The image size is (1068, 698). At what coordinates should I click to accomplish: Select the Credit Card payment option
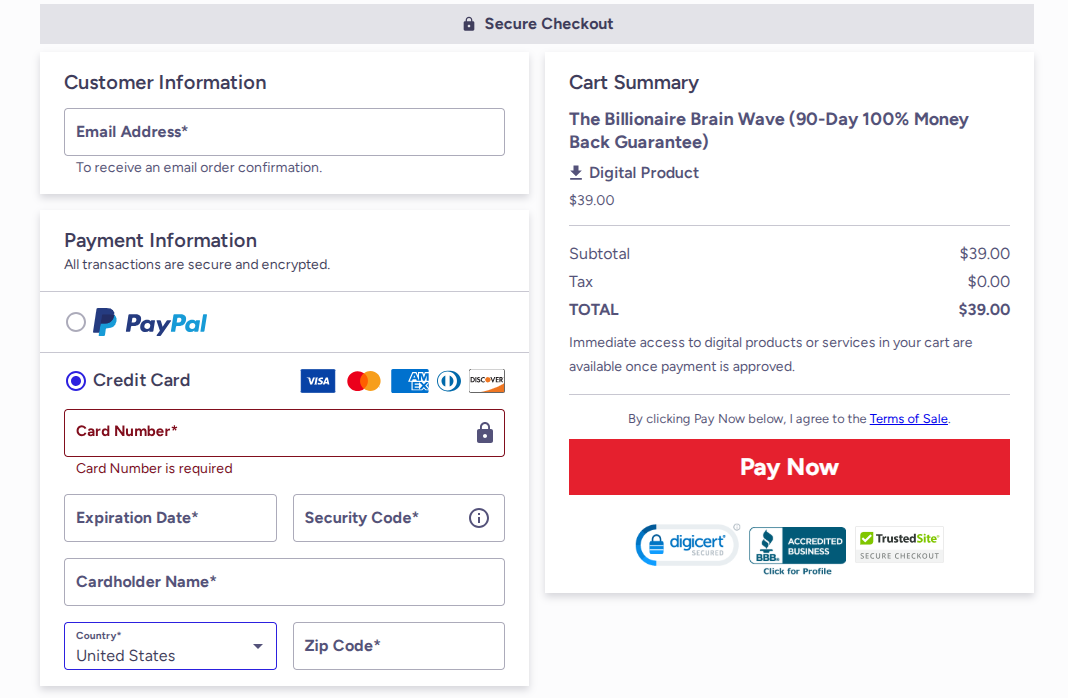coord(76,381)
